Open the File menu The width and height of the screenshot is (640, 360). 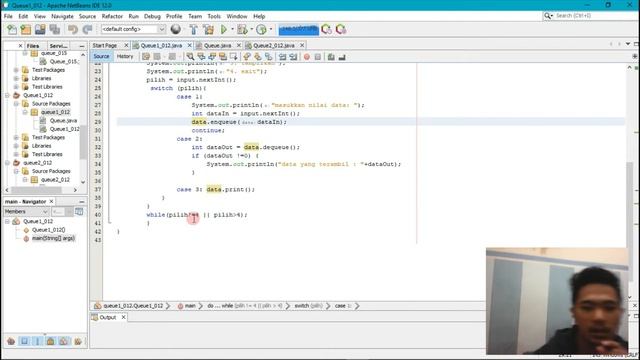point(8,16)
